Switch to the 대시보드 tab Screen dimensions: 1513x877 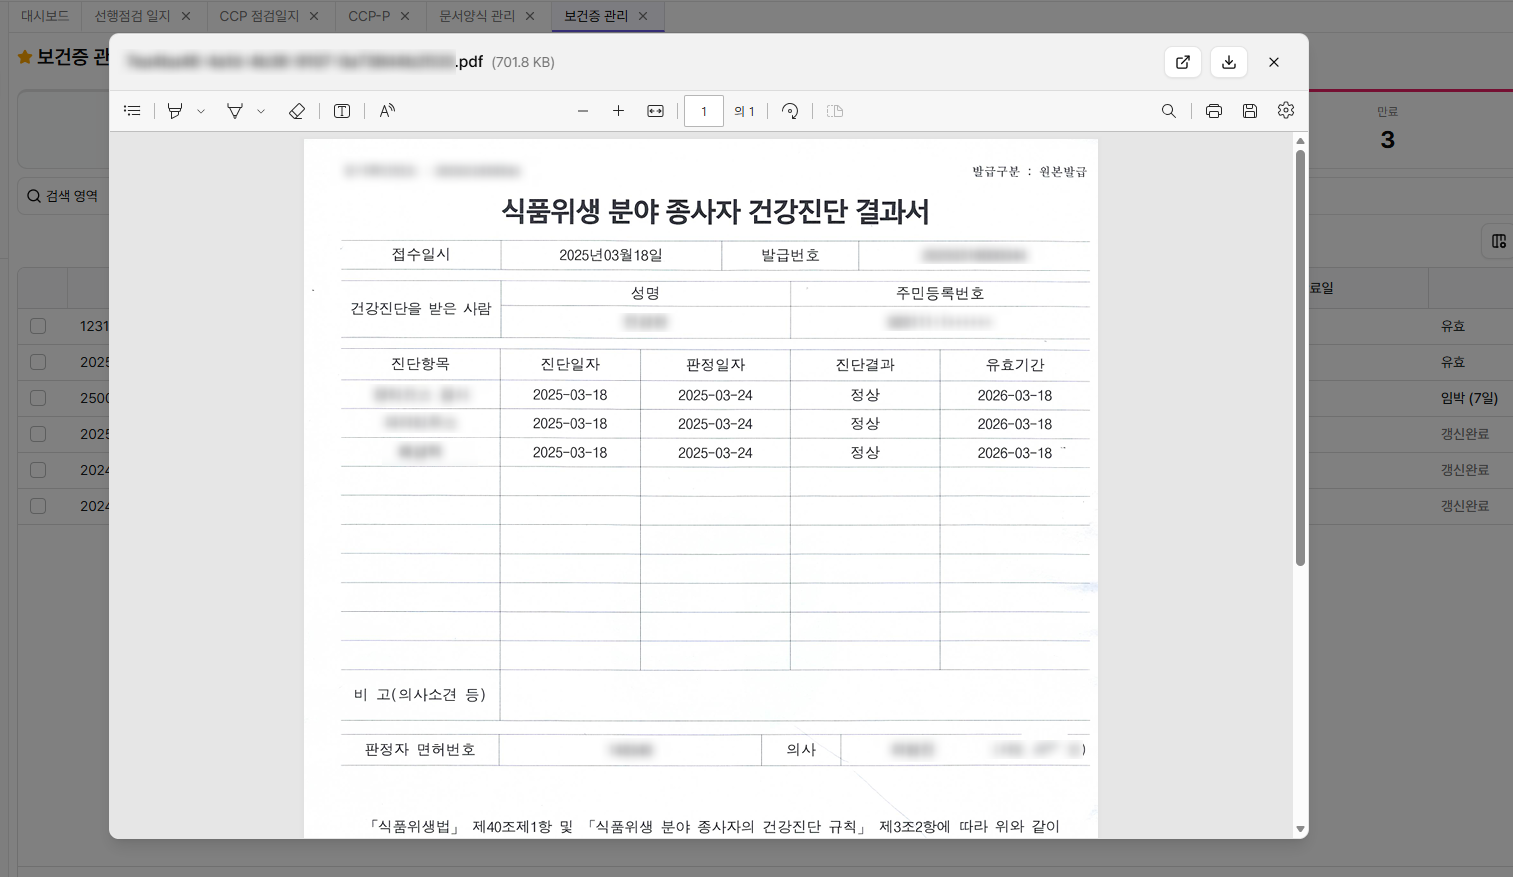tap(45, 16)
